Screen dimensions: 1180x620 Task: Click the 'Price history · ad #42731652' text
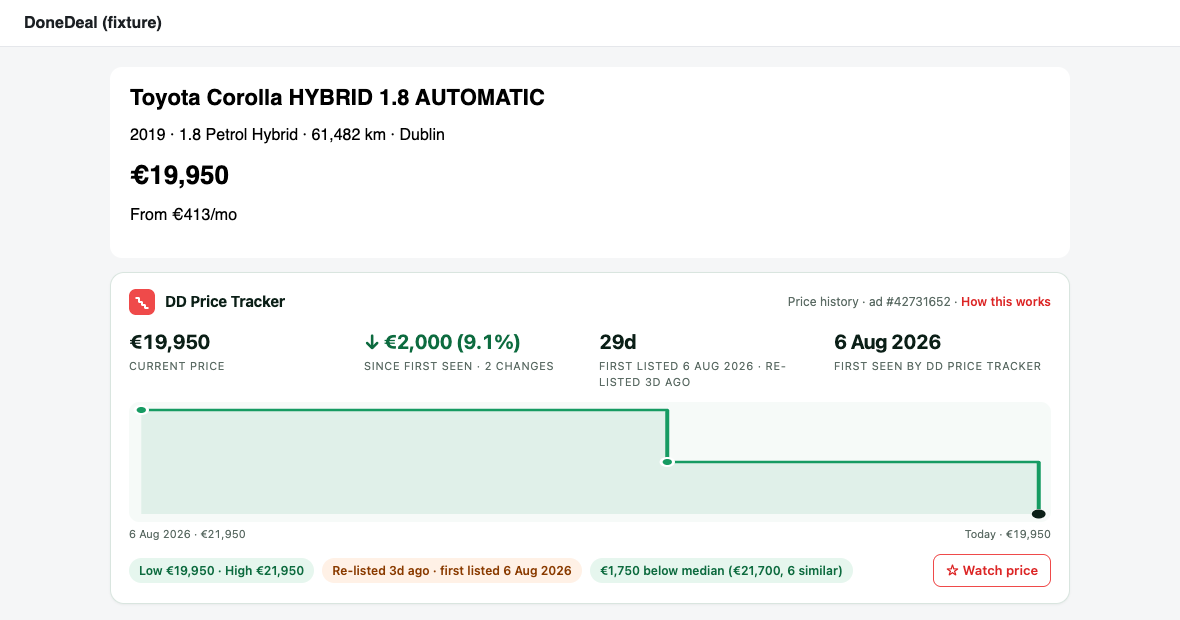click(x=869, y=302)
